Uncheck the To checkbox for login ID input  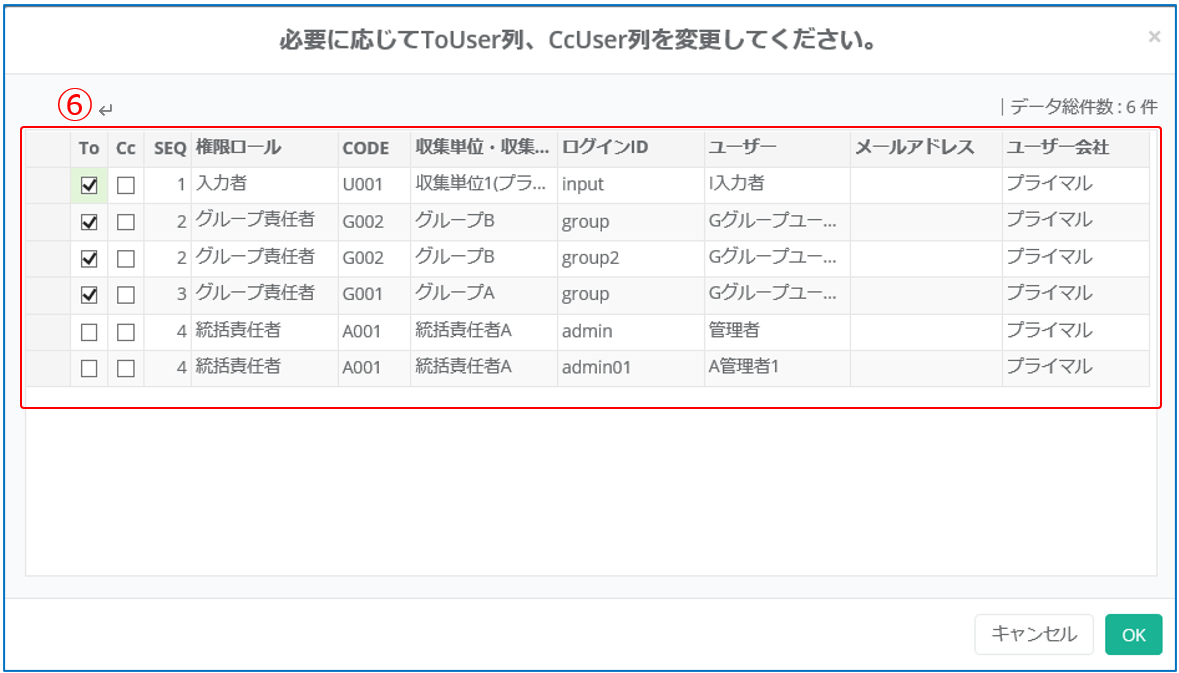(89, 185)
